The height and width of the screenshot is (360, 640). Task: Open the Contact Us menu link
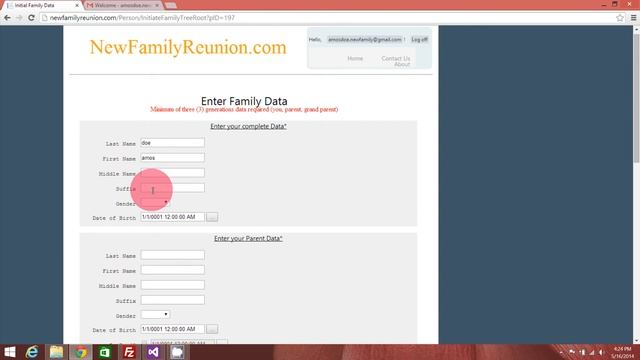tap(396, 58)
